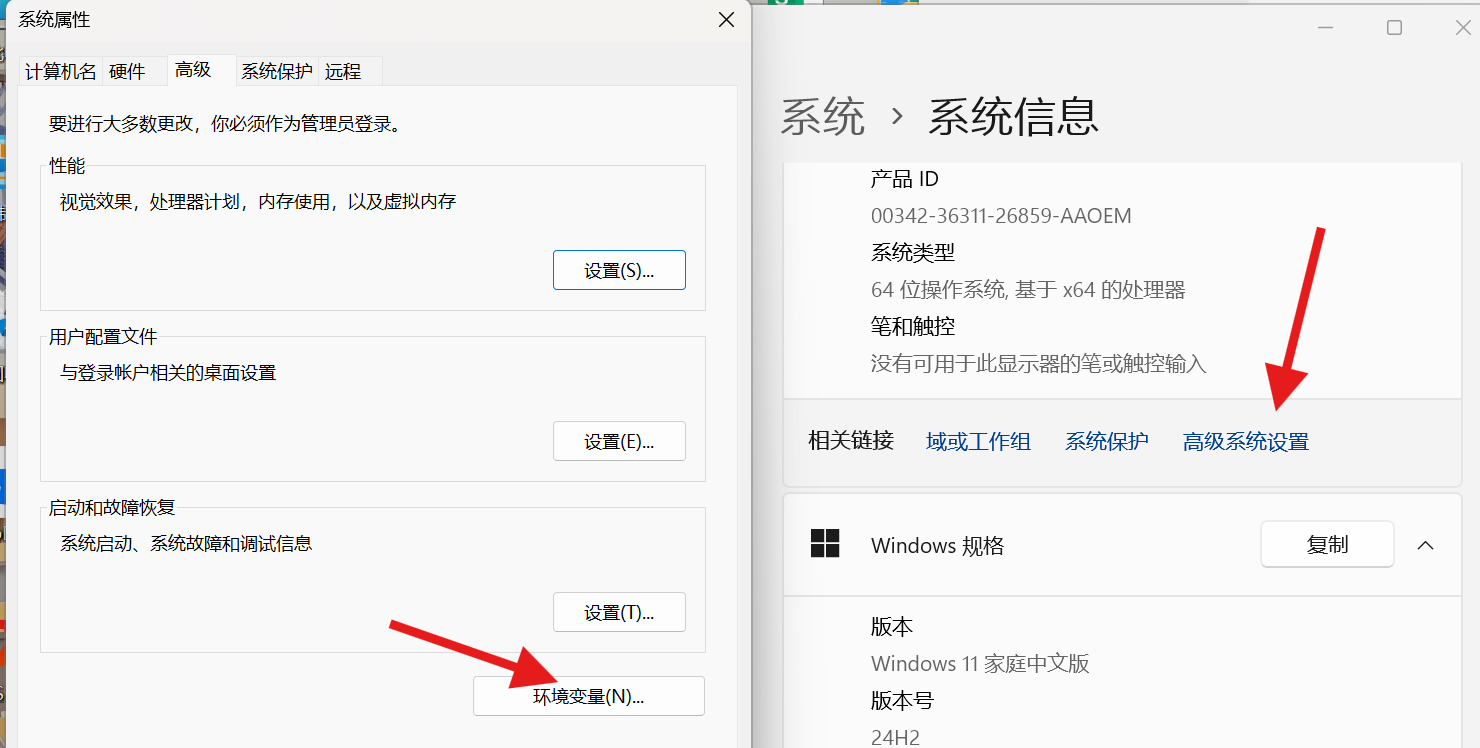1480x748 pixels.
Task: Close the Settings window
Action: pos(1461,28)
